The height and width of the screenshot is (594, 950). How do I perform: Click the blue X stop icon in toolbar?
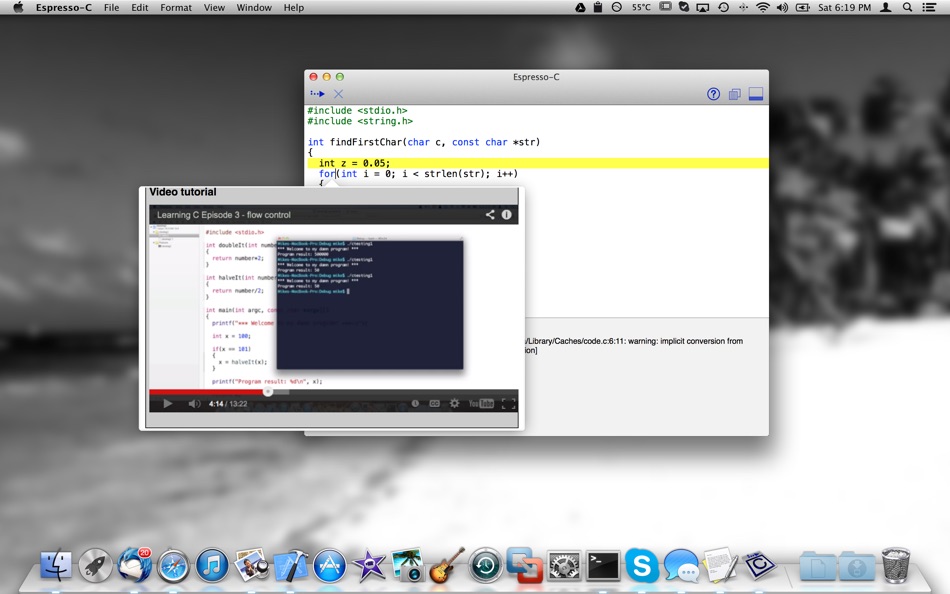tap(338, 94)
